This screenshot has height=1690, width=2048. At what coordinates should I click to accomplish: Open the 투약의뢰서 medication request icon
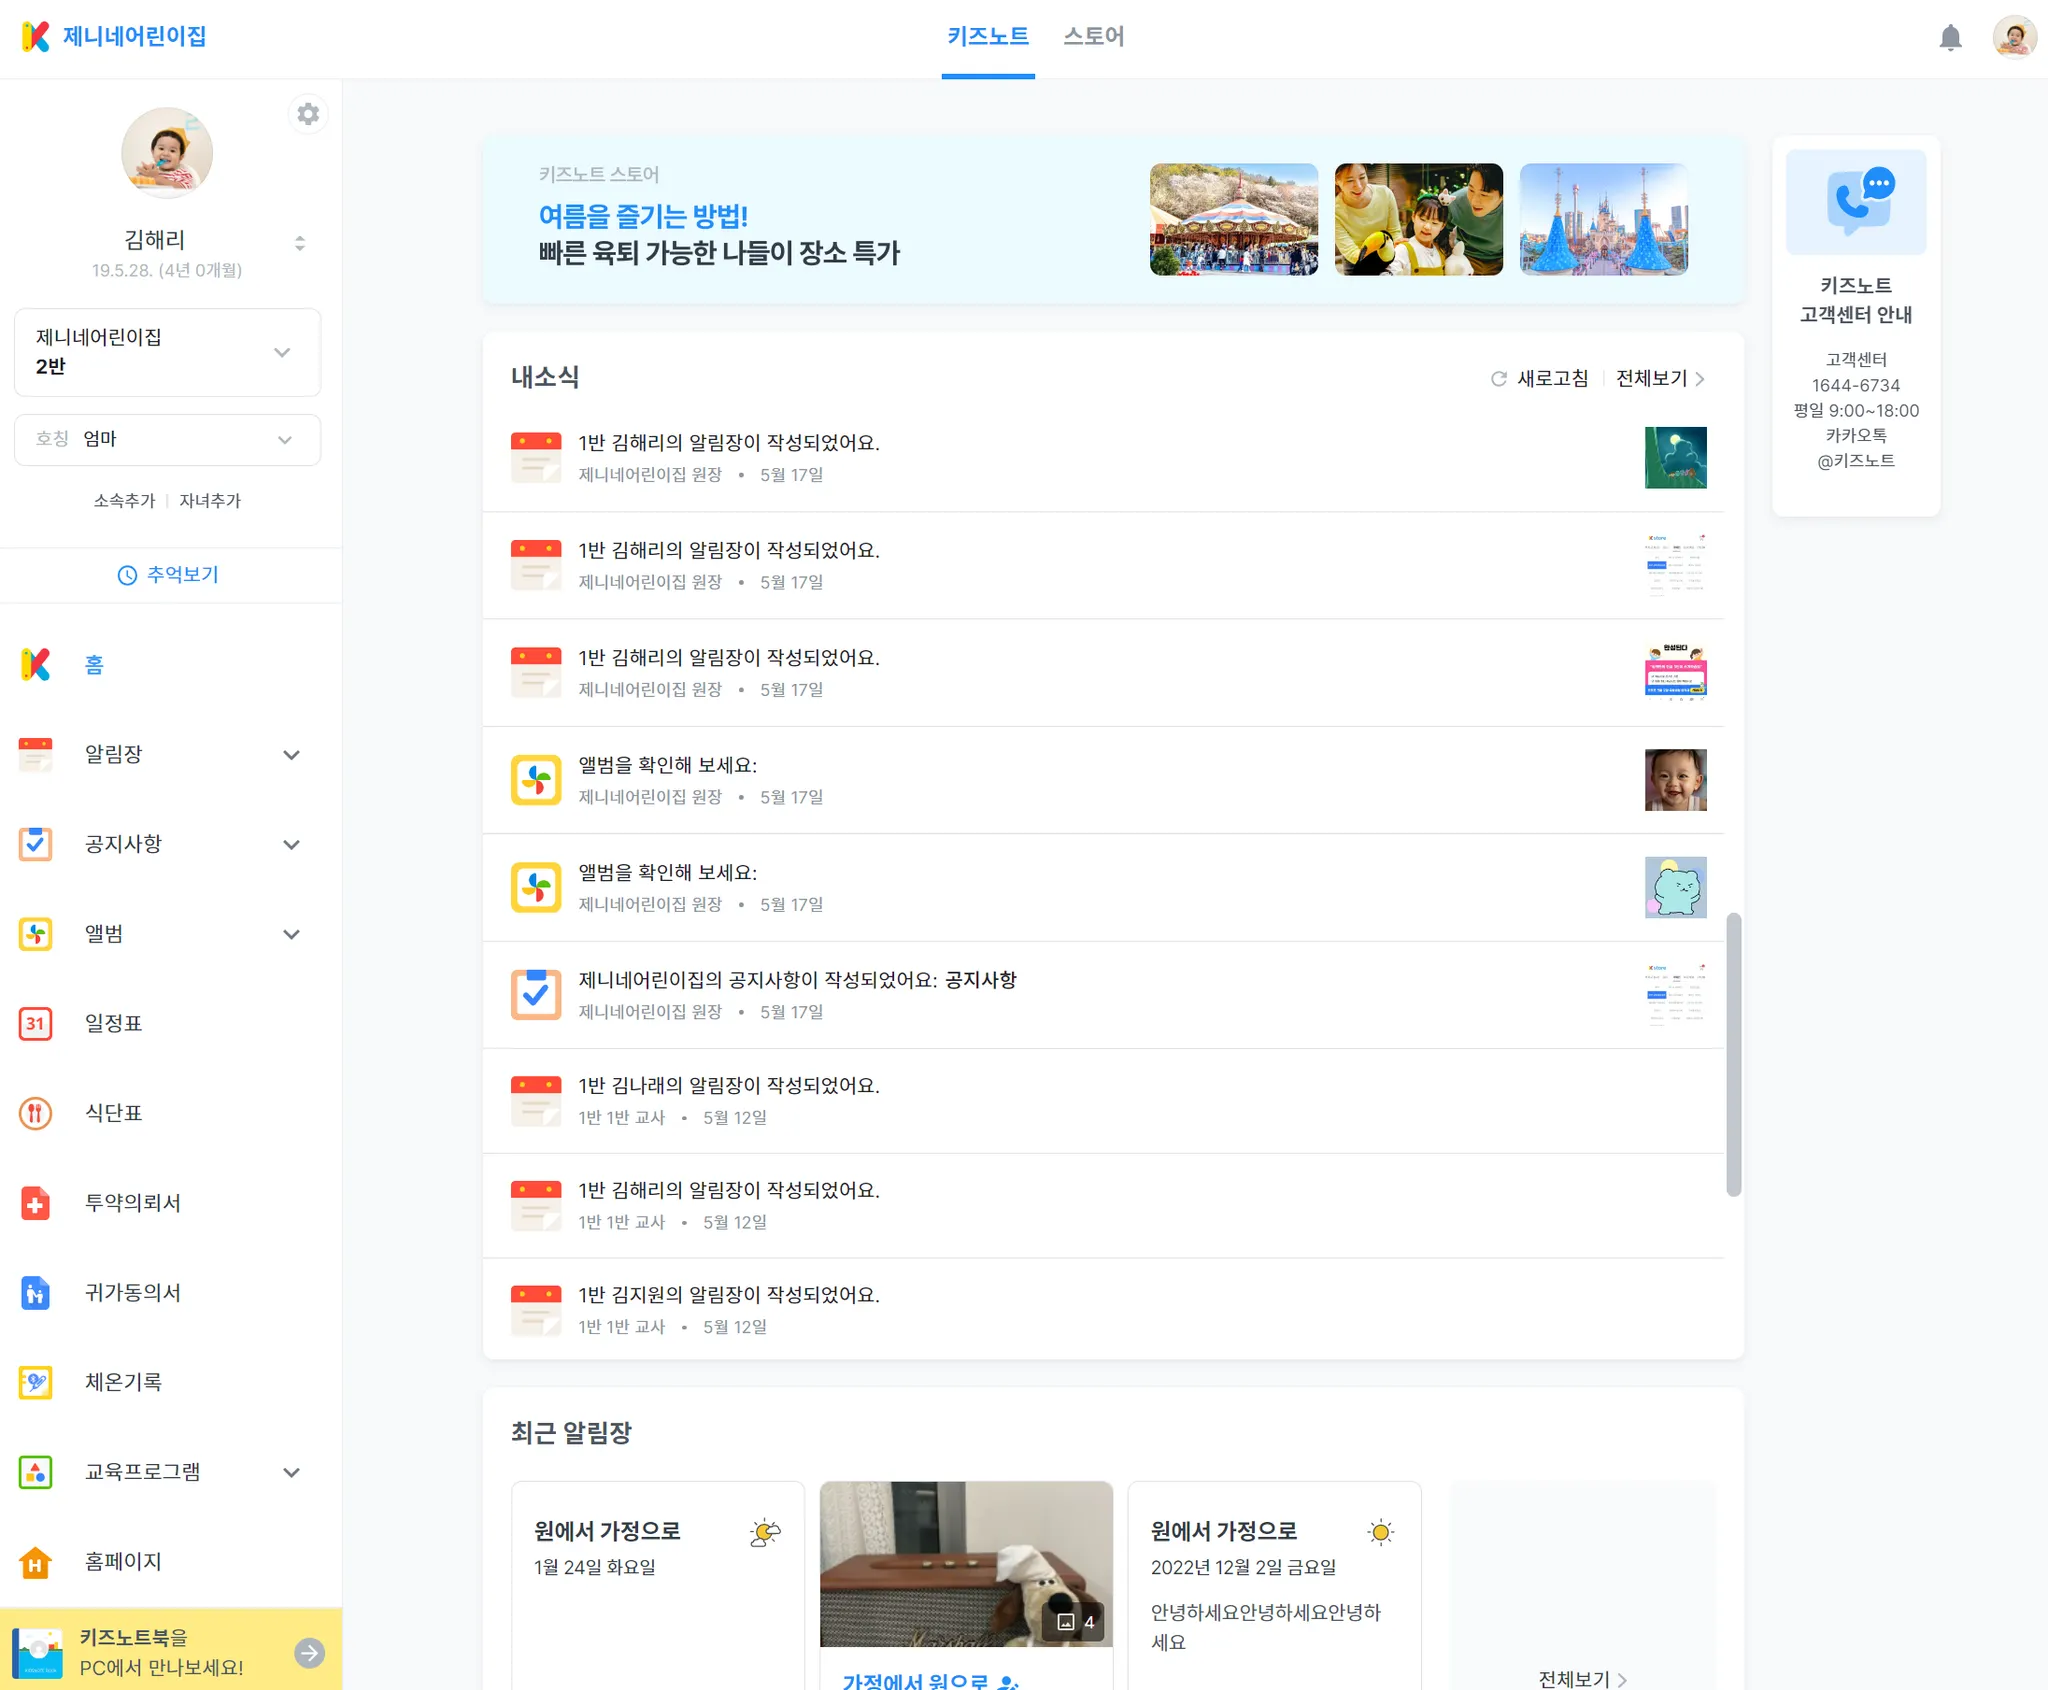(x=36, y=1203)
